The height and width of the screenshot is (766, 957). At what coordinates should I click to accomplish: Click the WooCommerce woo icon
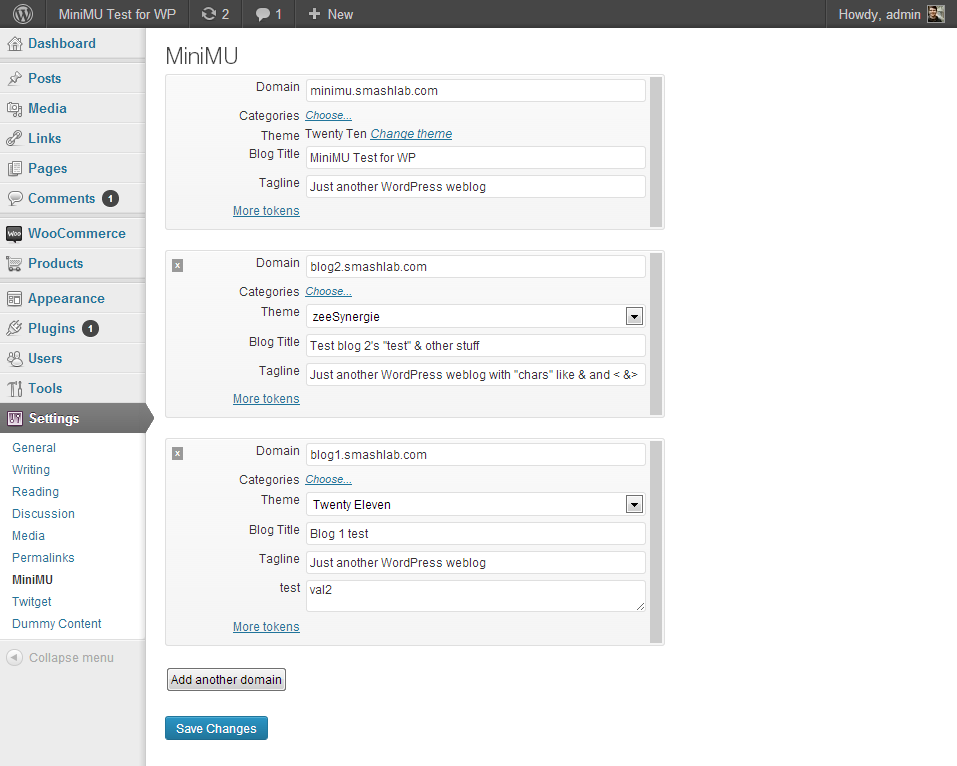click(x=14, y=234)
